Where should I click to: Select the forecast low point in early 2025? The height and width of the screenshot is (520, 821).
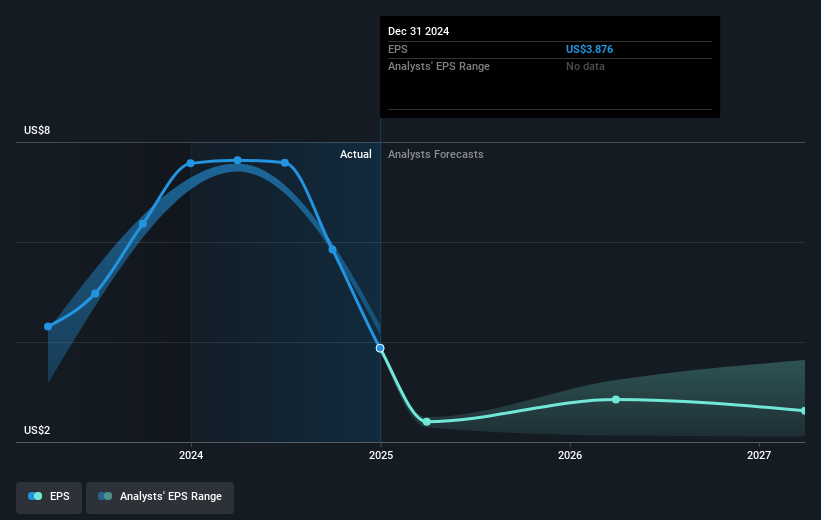(x=427, y=422)
